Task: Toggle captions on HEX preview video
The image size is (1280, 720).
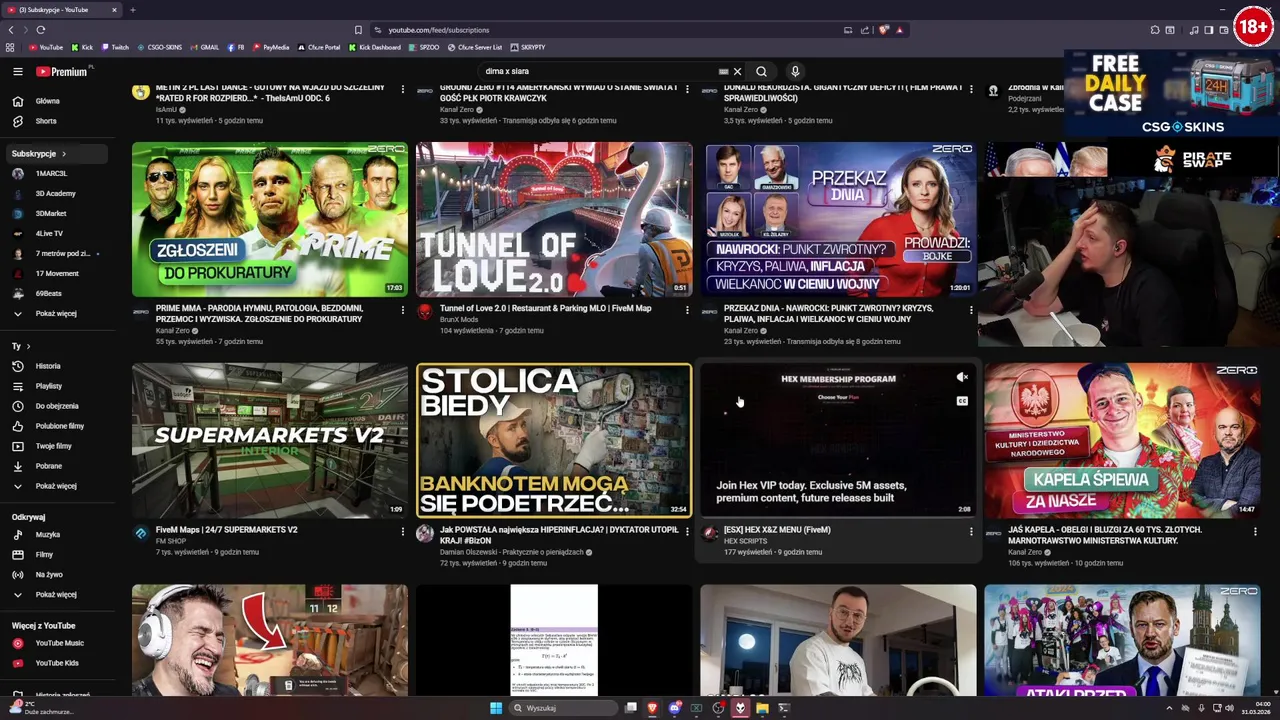Action: pos(962,401)
